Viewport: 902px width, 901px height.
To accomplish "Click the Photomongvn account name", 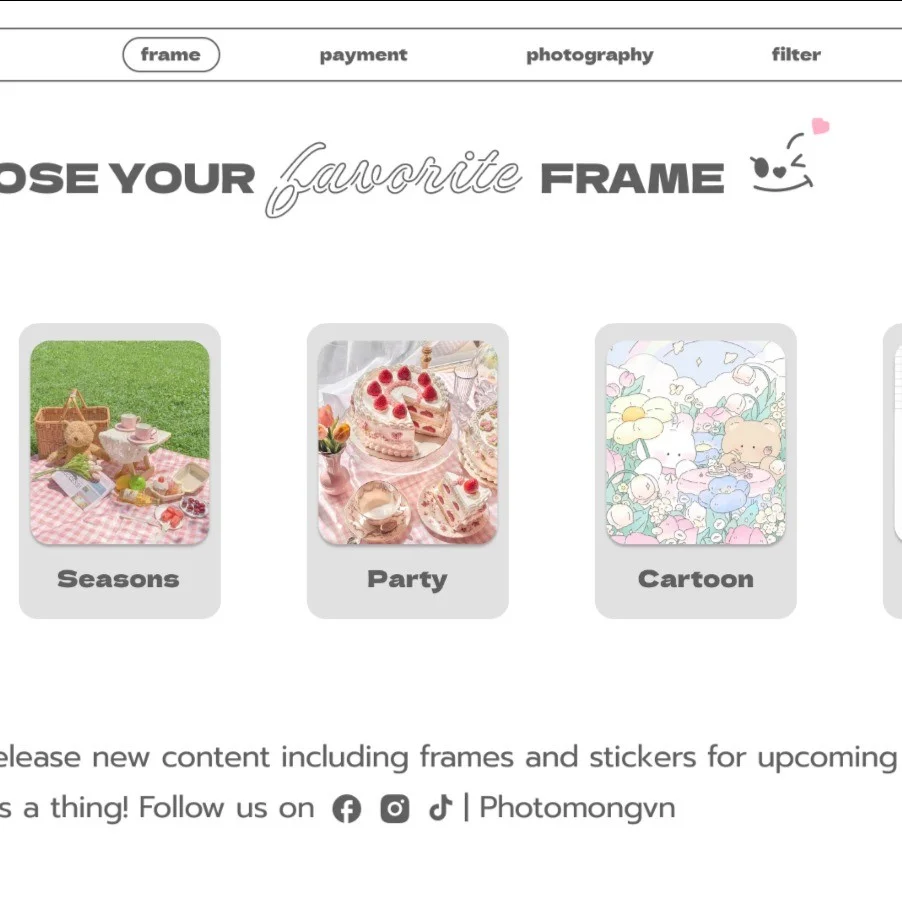I will 577,807.
